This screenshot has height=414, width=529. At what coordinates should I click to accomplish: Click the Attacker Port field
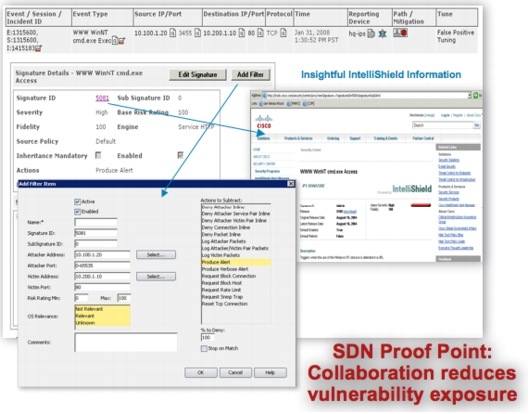102,266
